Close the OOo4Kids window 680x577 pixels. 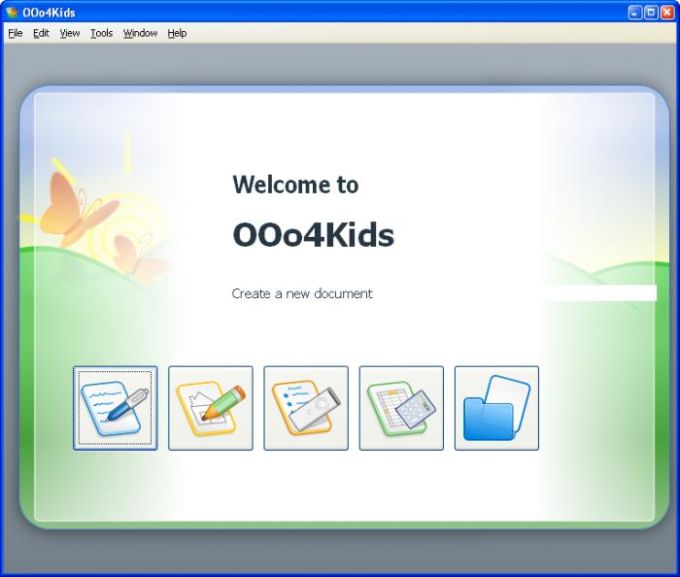tap(667, 13)
